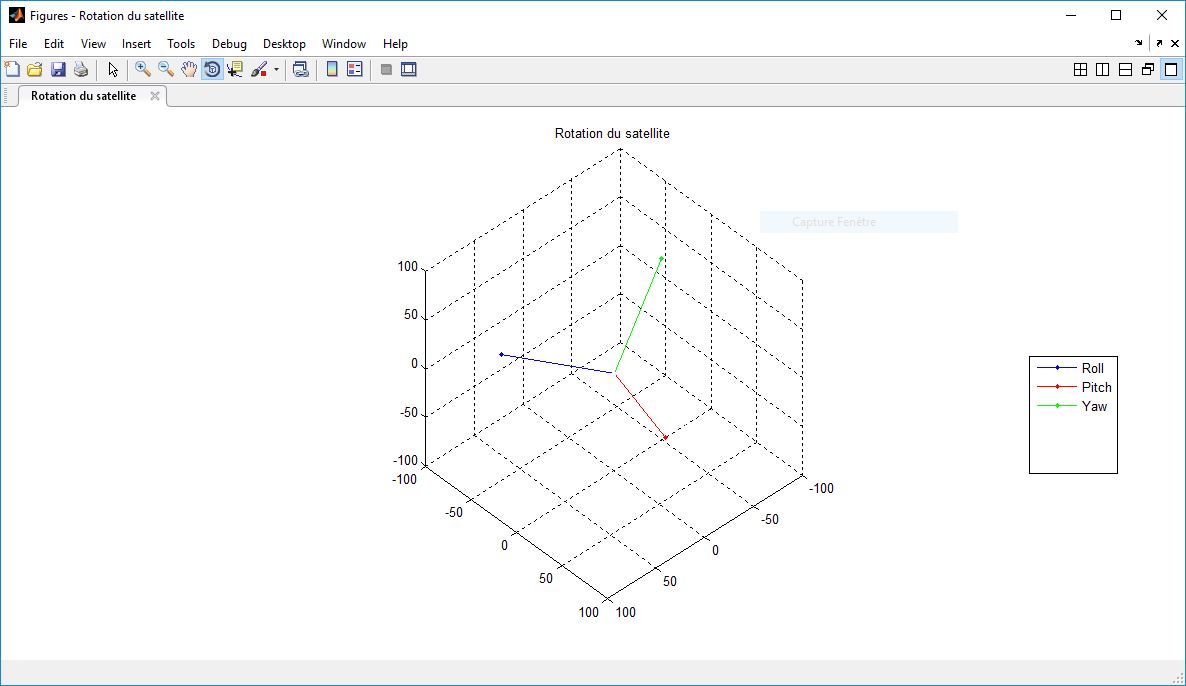Click the plot title Rotation du satellite
This screenshot has height=686, width=1186.
tap(612, 134)
